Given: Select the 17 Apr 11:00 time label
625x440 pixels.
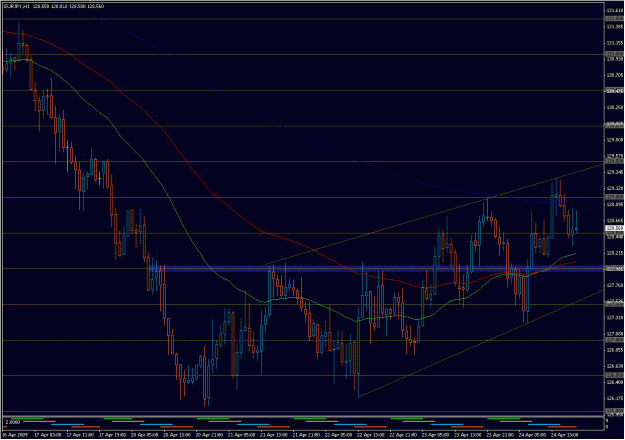Looking at the screenshot, I should (80, 434).
